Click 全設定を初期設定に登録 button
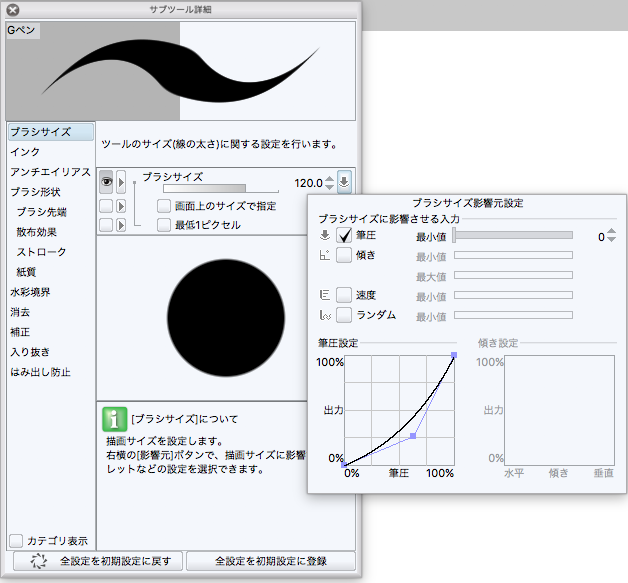 [270, 562]
